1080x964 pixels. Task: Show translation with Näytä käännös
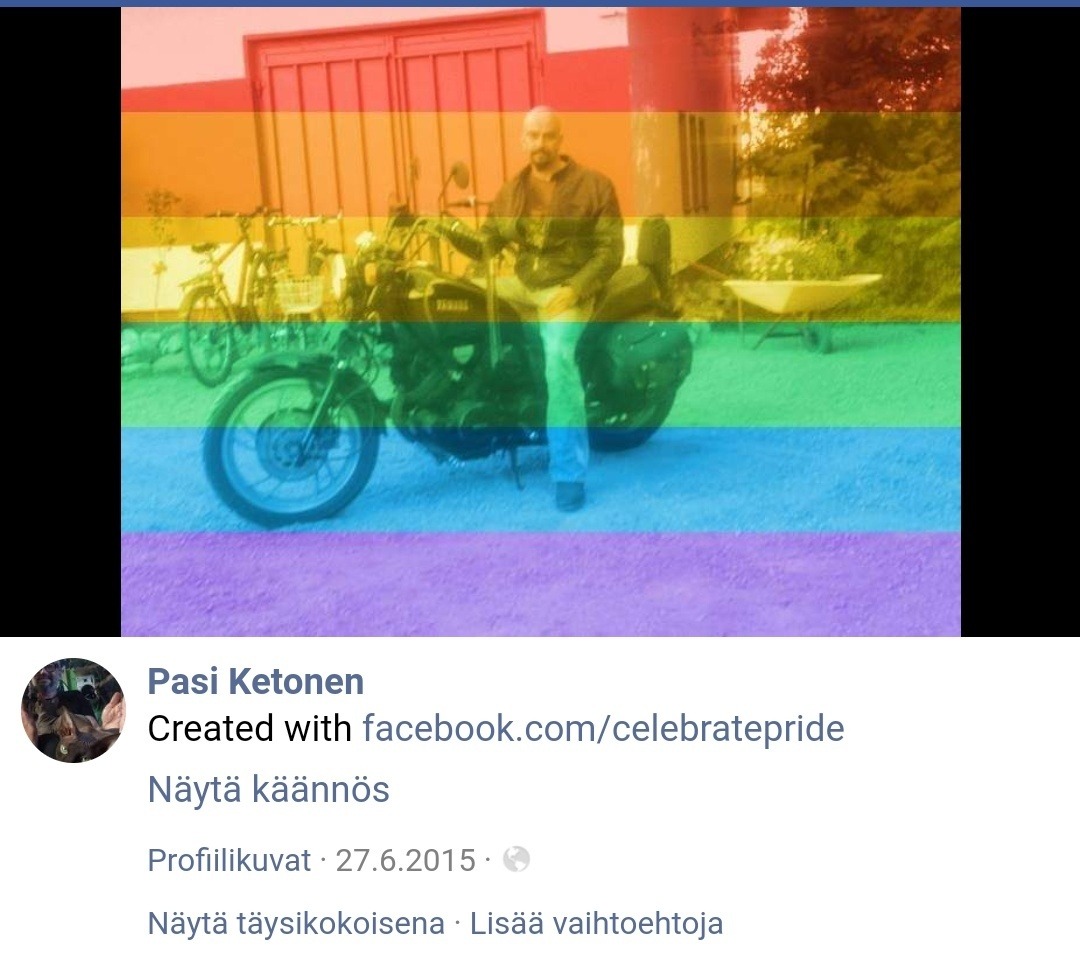(269, 789)
